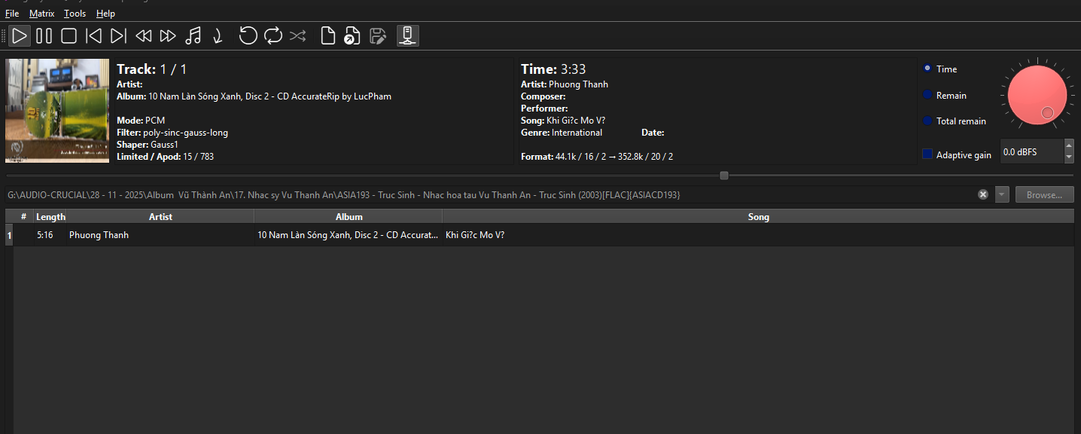Click the save-with-pencil disk icon
Viewport: 1081px width, 434px height.
(377, 36)
